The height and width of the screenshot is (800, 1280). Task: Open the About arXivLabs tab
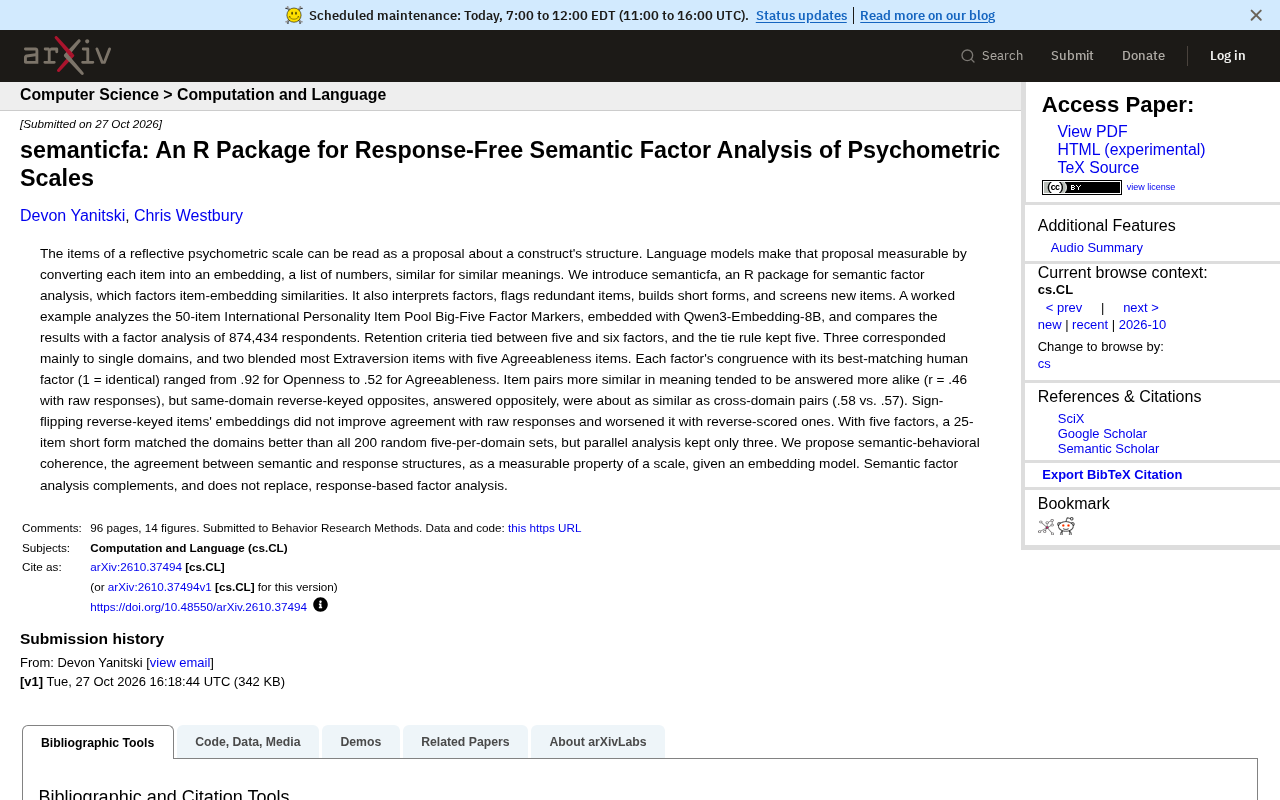pyautogui.click(x=598, y=742)
